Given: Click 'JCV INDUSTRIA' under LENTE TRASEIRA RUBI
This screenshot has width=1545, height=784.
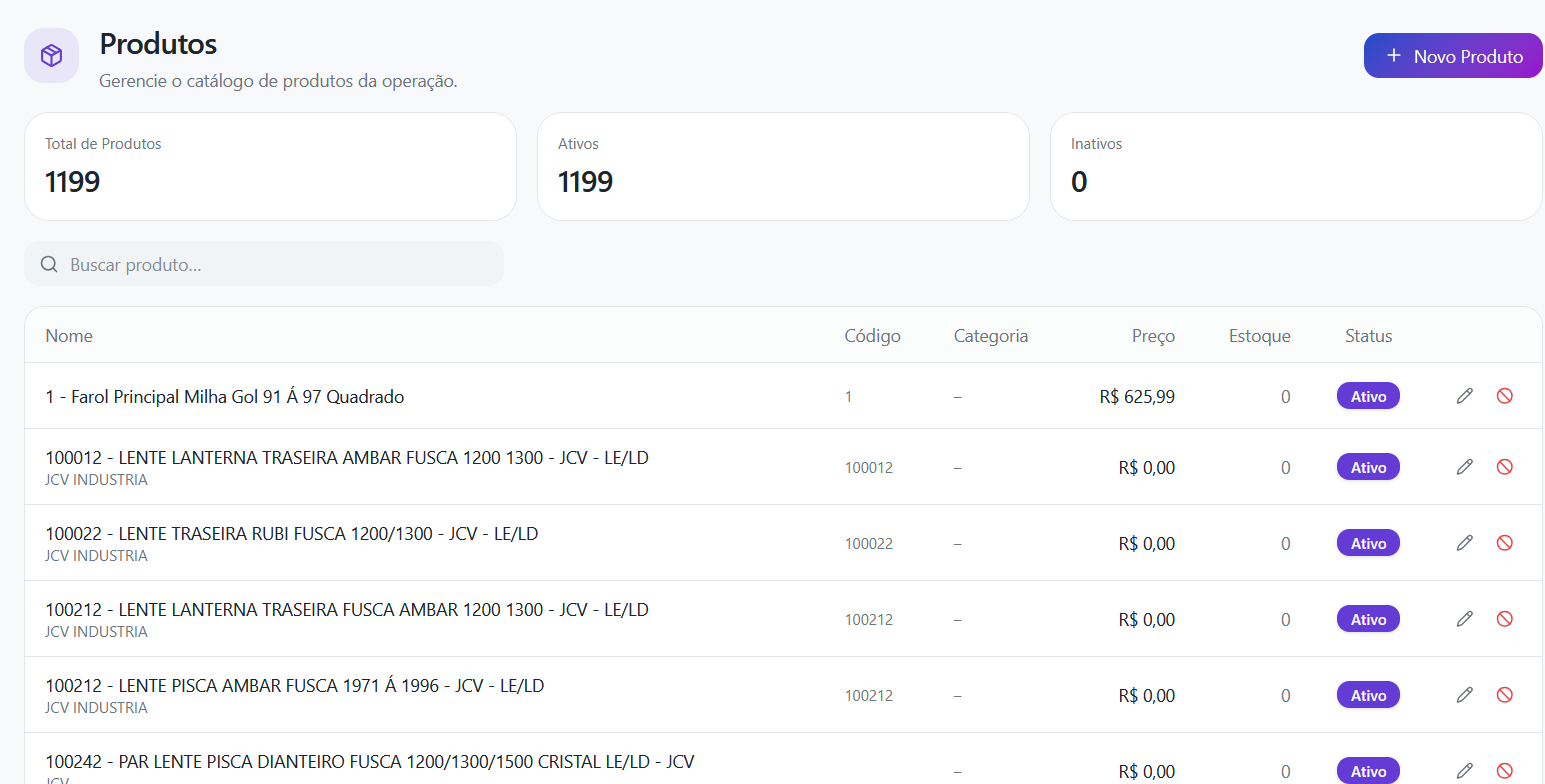Looking at the screenshot, I should pyautogui.click(x=96, y=556).
